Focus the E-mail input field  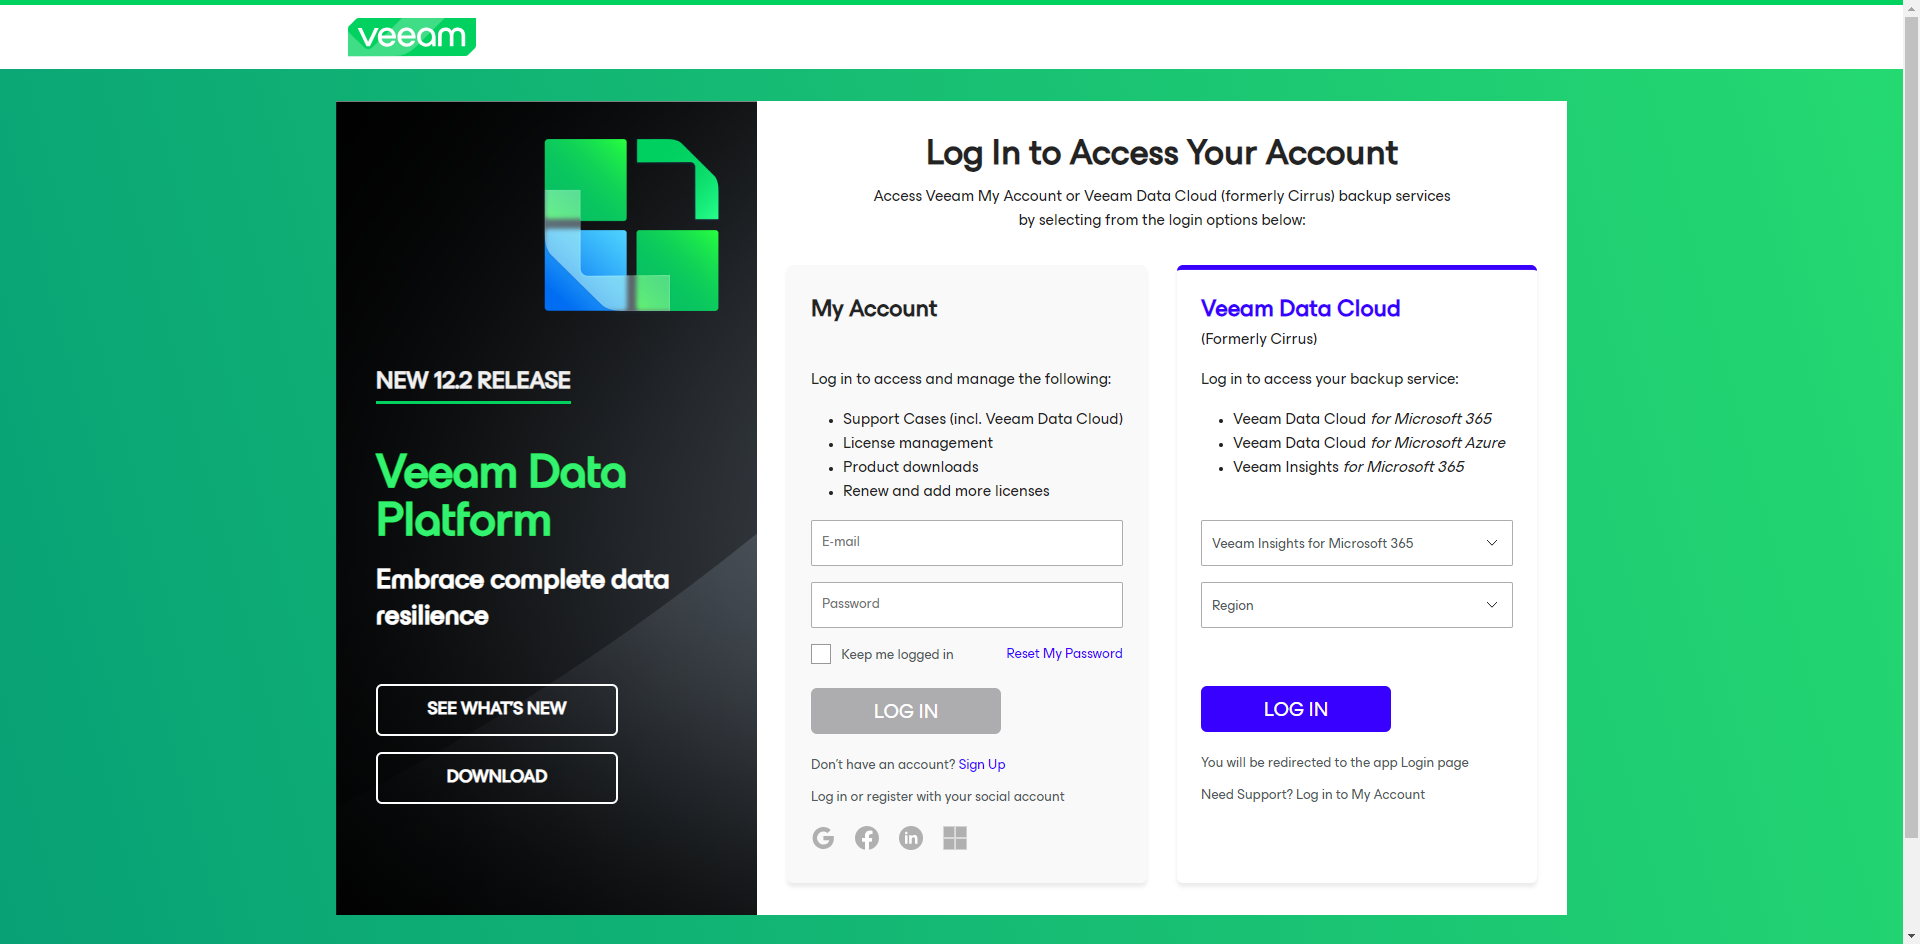tap(966, 543)
